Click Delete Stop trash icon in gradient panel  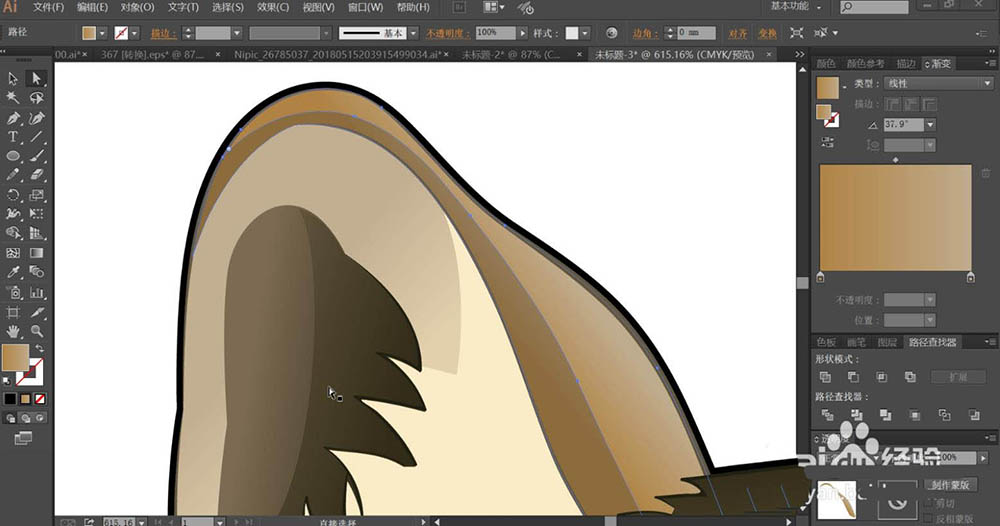985,173
